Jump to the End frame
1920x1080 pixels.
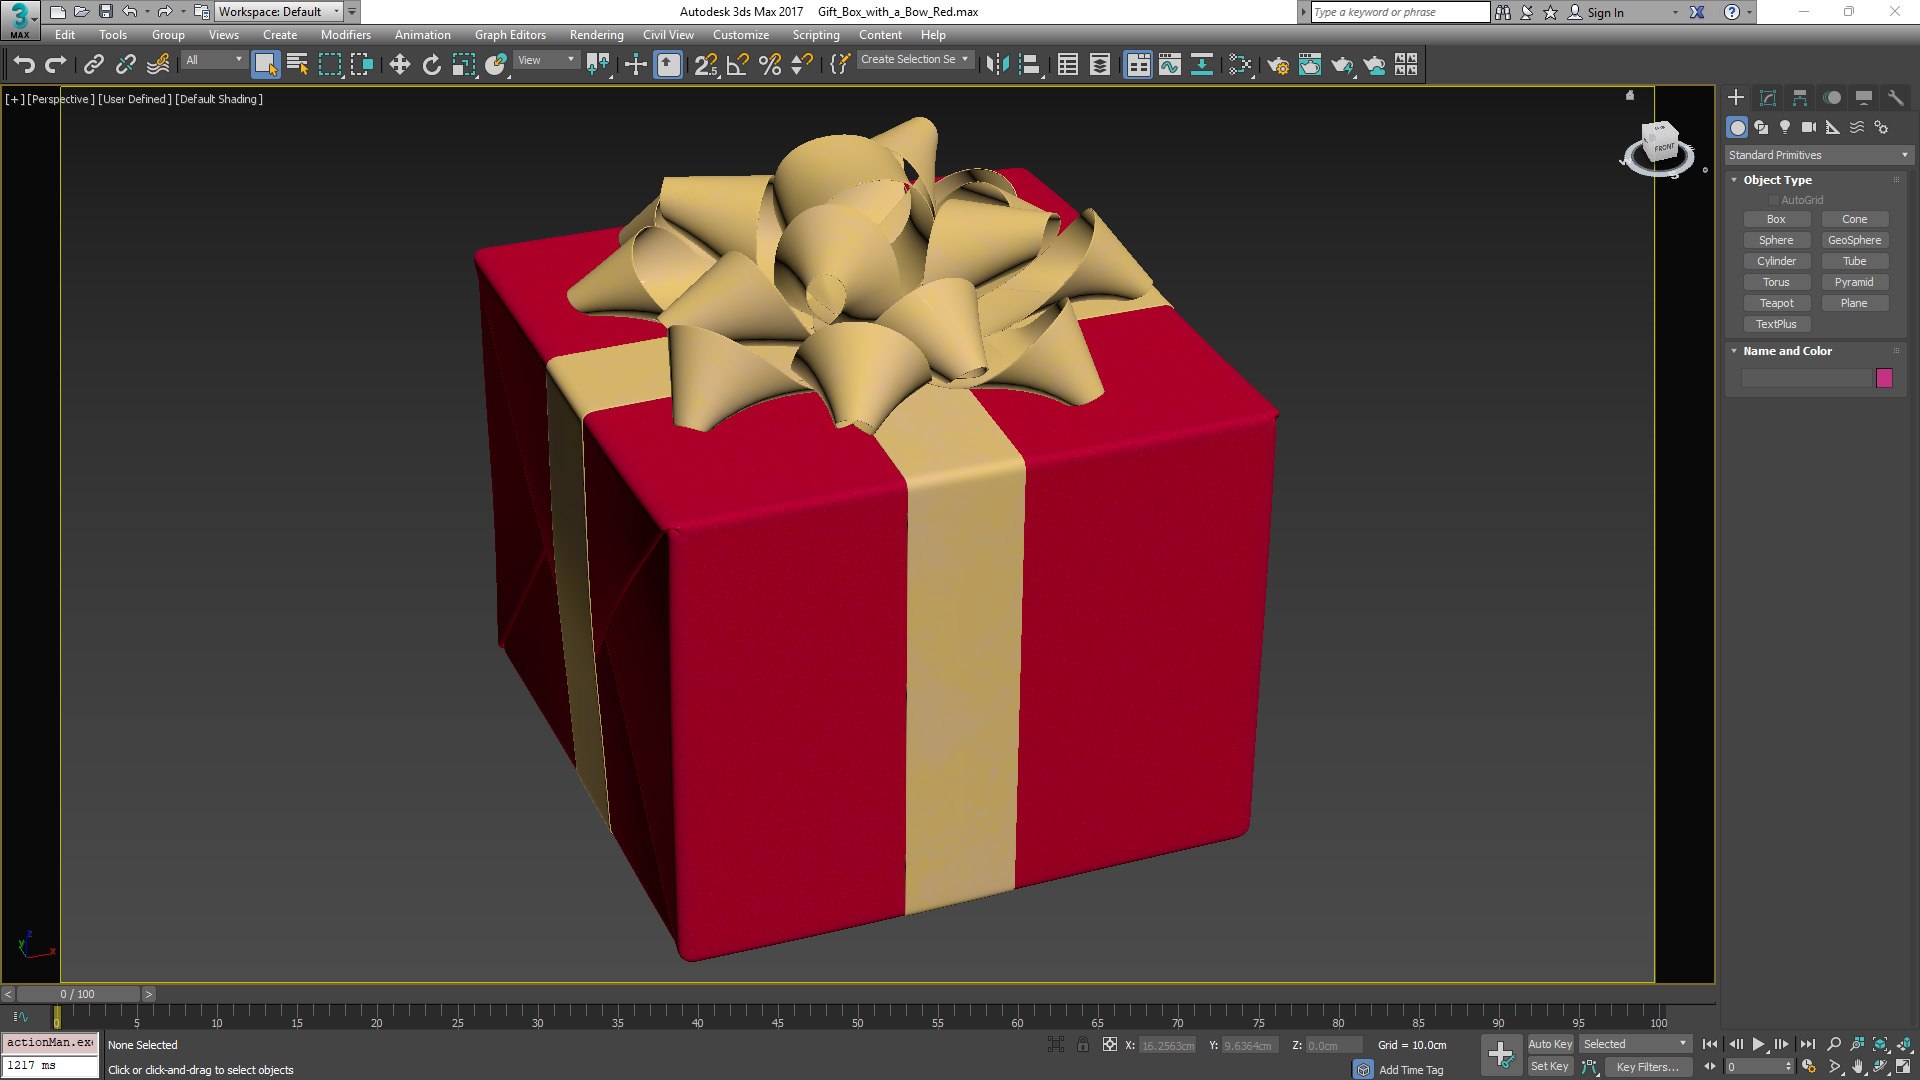pyautogui.click(x=1807, y=1044)
